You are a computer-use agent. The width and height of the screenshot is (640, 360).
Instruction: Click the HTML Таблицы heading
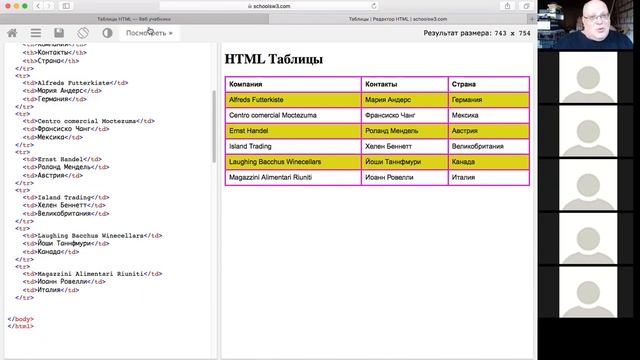[x=273, y=59]
